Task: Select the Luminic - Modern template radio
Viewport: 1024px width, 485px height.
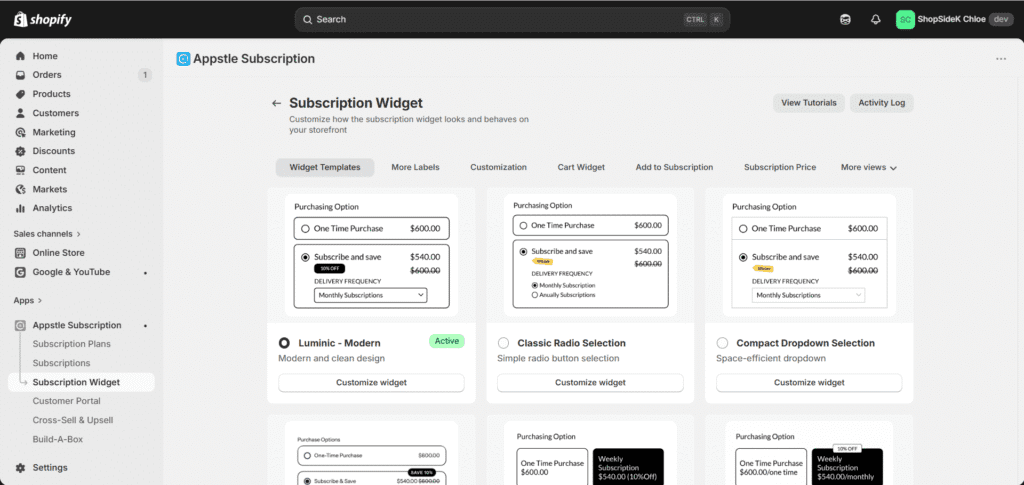Action: coord(284,343)
